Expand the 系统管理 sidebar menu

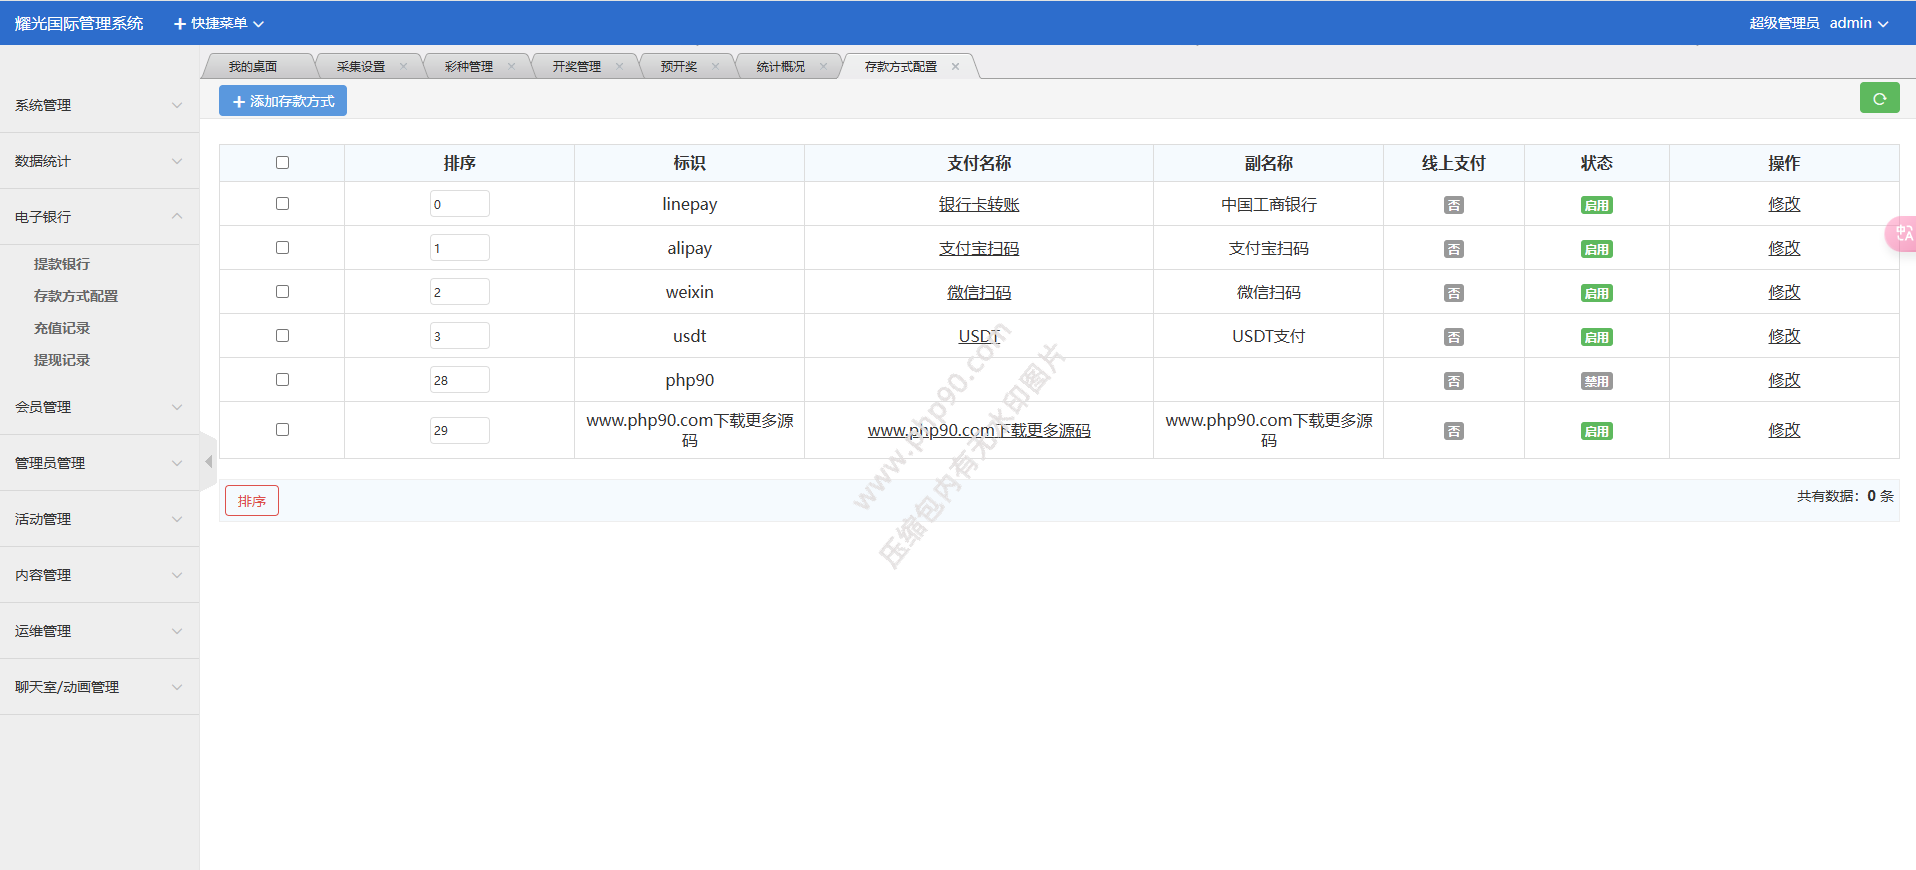(x=98, y=105)
